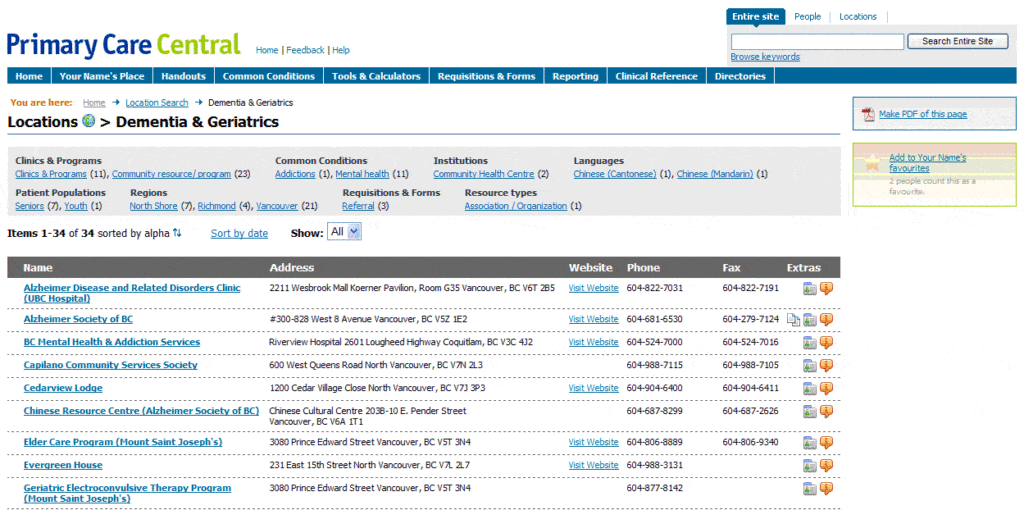Open contact card icon for Cedarview Lodge
Image resolution: width=1024 pixels, height=510 pixels.
(810, 389)
